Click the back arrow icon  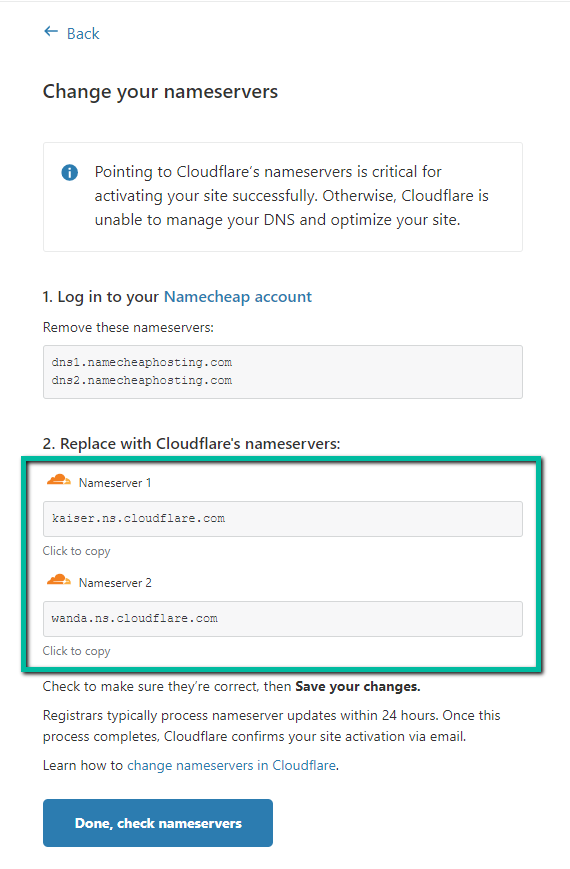click(51, 32)
